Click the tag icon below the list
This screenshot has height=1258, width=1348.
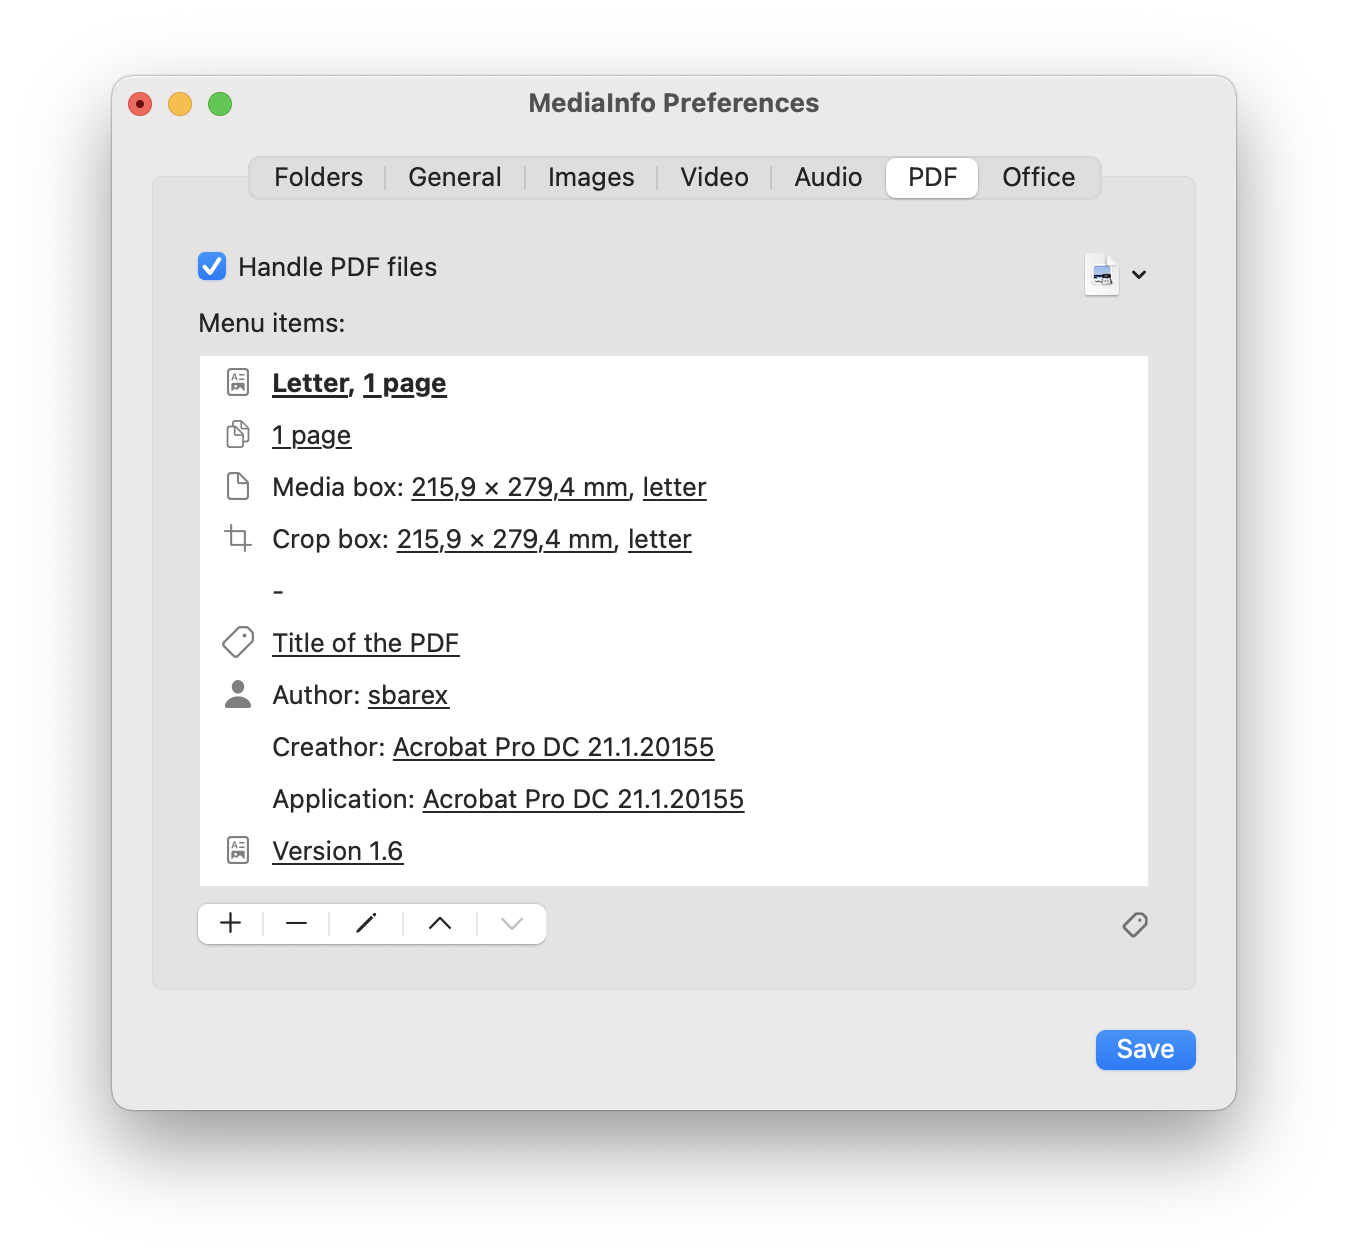click(1135, 924)
